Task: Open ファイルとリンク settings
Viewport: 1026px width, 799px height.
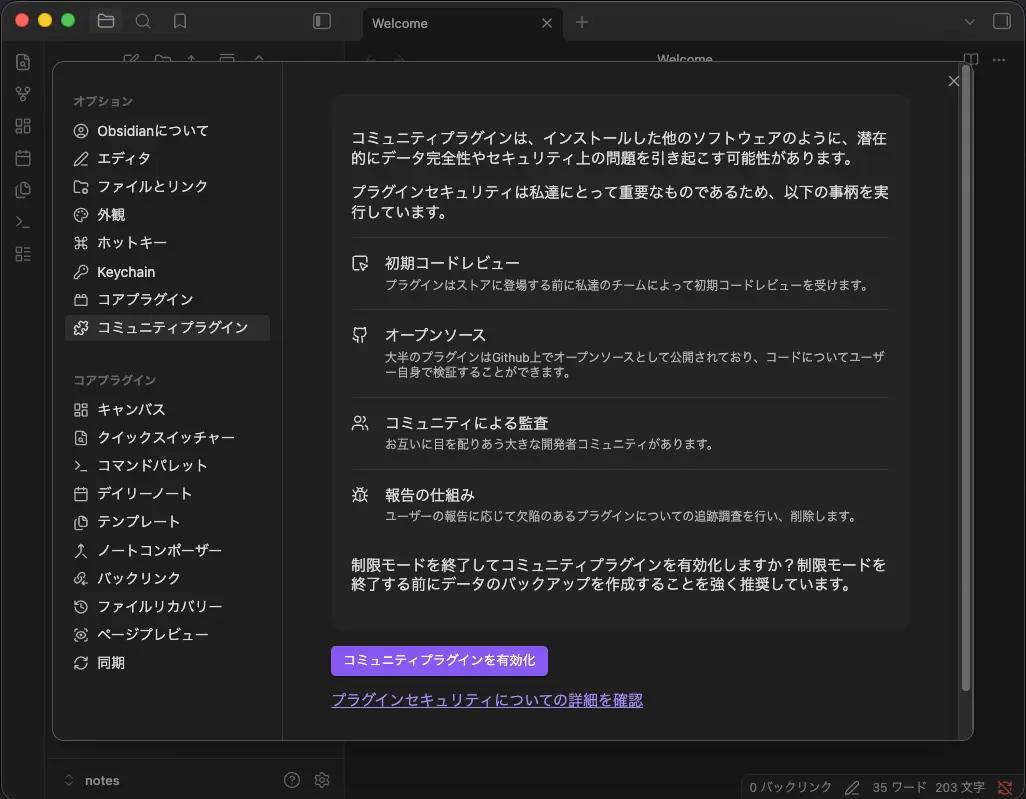Action: click(168, 187)
